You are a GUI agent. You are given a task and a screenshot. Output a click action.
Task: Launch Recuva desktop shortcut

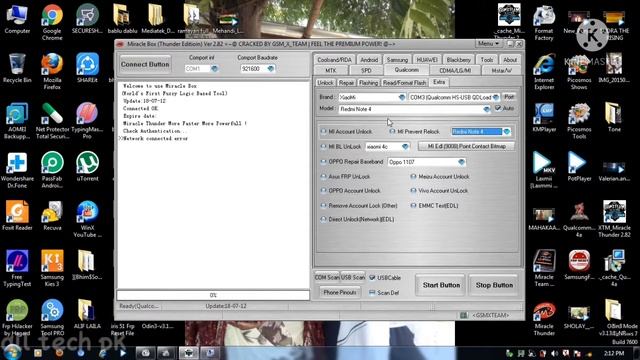click(52, 216)
